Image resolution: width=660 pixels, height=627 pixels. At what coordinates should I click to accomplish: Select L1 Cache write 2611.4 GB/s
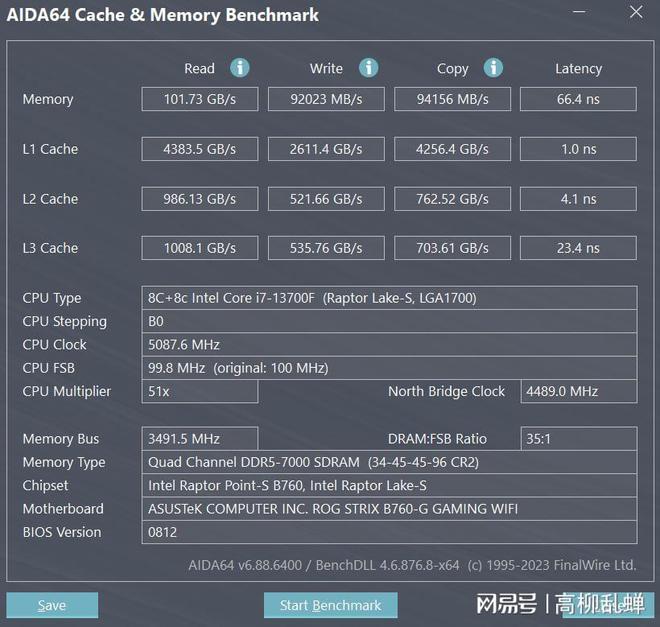coord(326,149)
